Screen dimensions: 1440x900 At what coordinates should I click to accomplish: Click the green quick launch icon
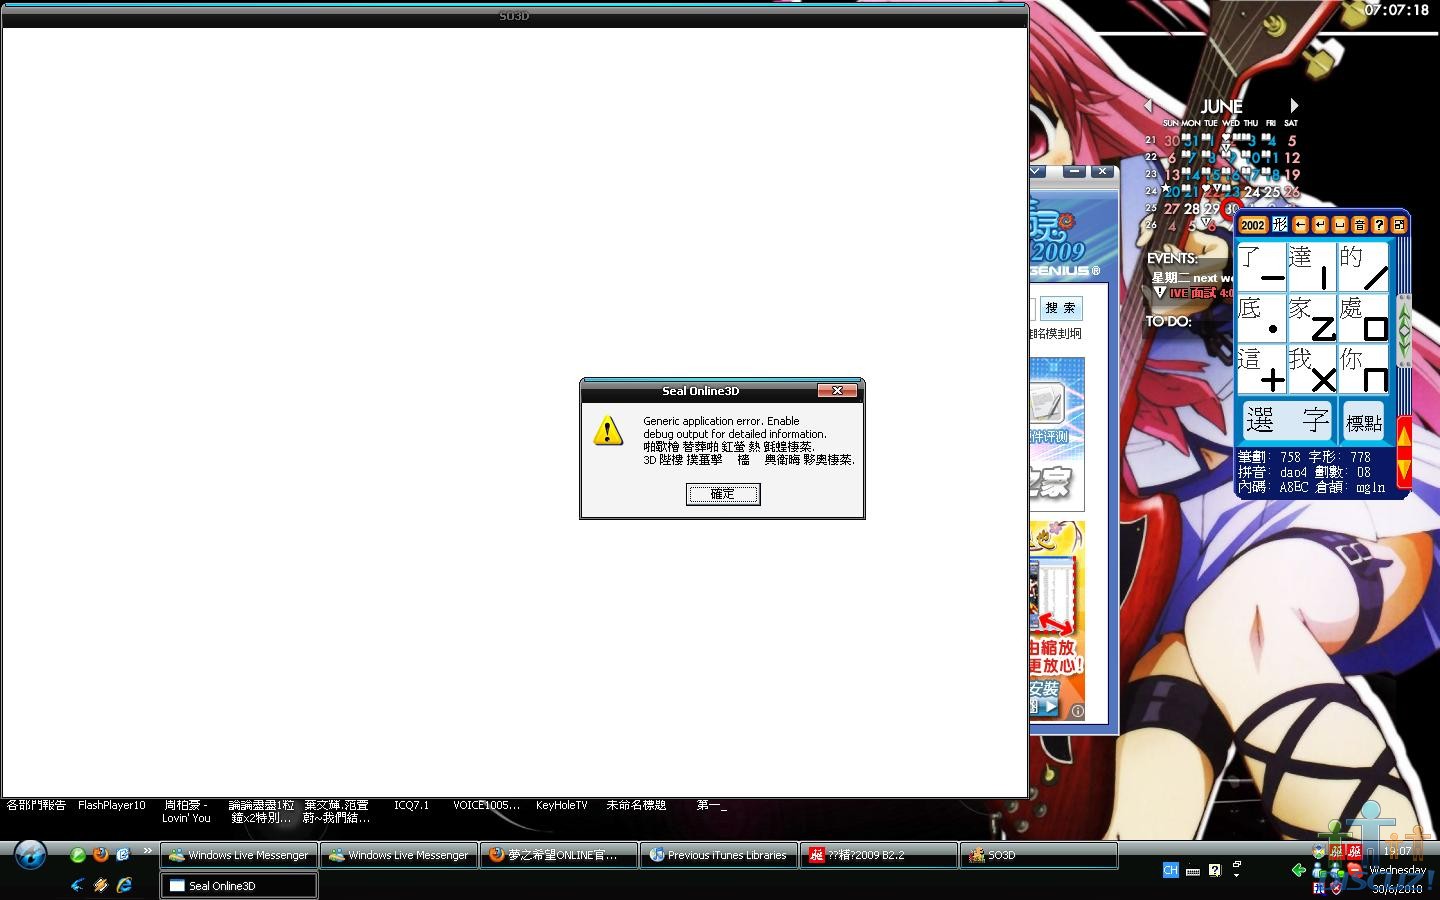pyautogui.click(x=77, y=855)
